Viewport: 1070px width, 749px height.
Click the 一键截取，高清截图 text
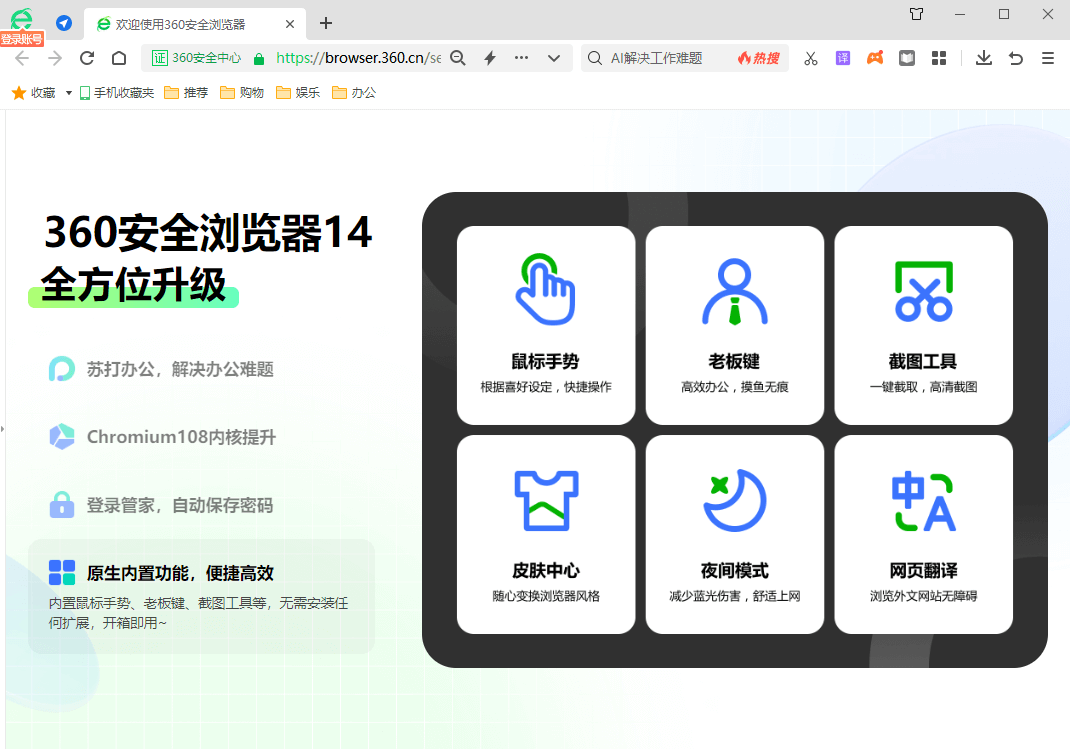coord(924,387)
